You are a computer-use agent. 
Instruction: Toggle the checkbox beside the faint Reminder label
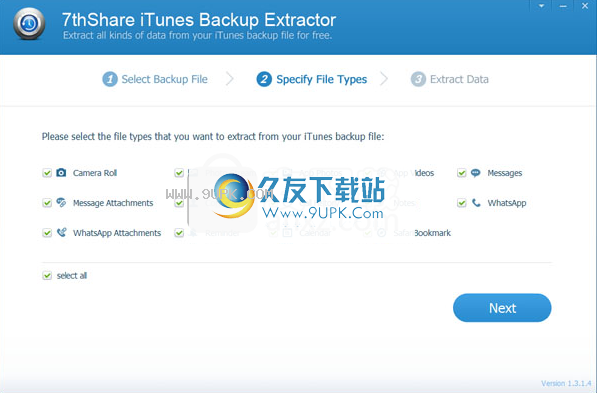(x=179, y=233)
